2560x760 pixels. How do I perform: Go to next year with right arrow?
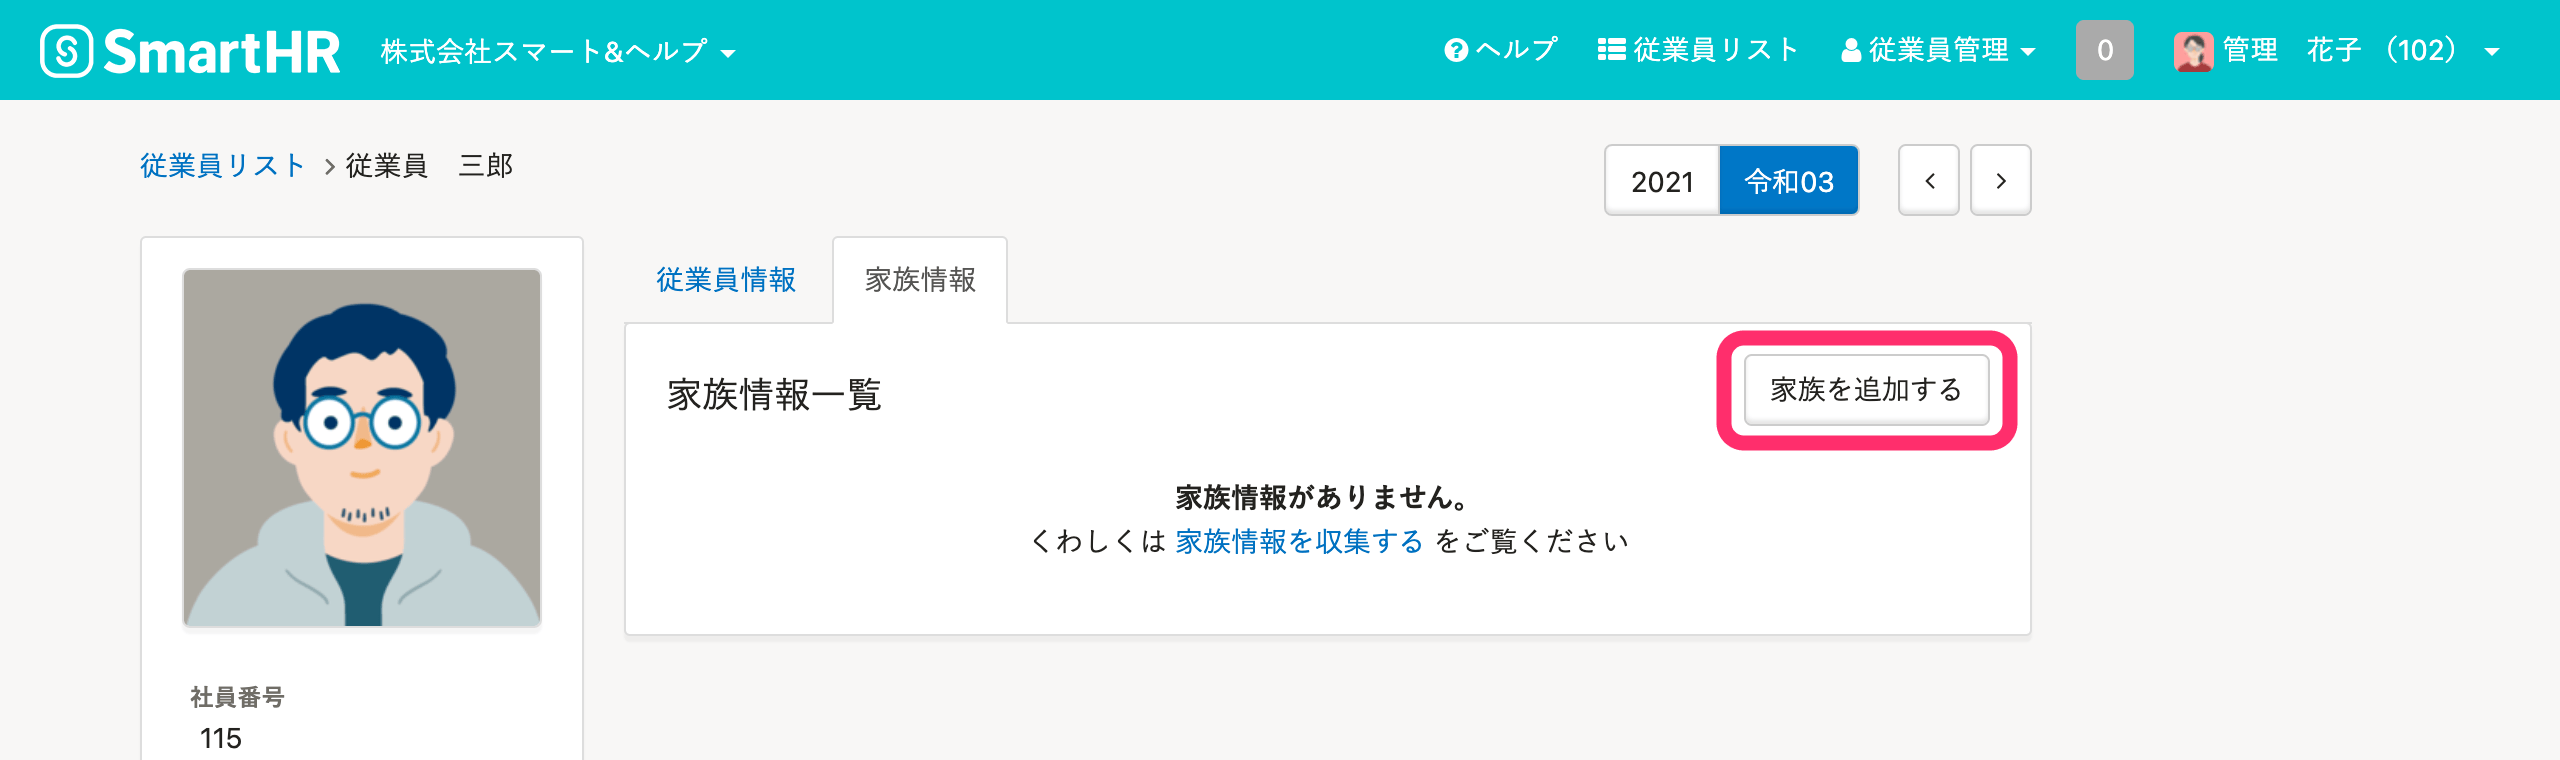coord(2001,180)
